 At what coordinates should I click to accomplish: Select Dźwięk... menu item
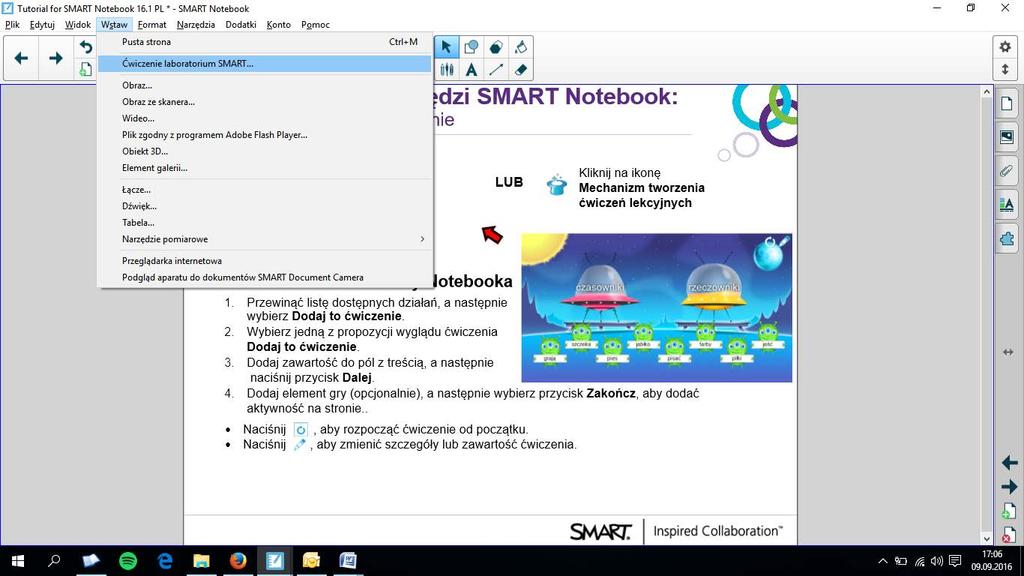[264, 206]
